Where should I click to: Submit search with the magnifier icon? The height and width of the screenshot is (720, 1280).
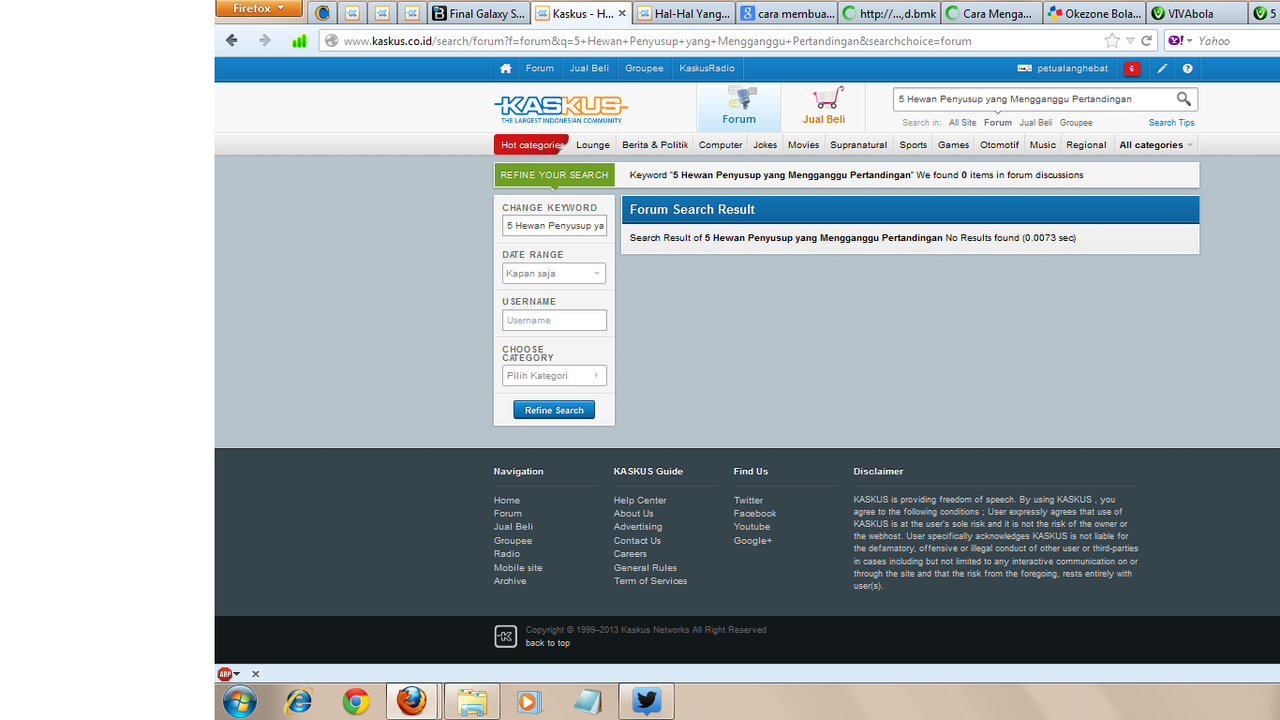pyautogui.click(x=1184, y=99)
